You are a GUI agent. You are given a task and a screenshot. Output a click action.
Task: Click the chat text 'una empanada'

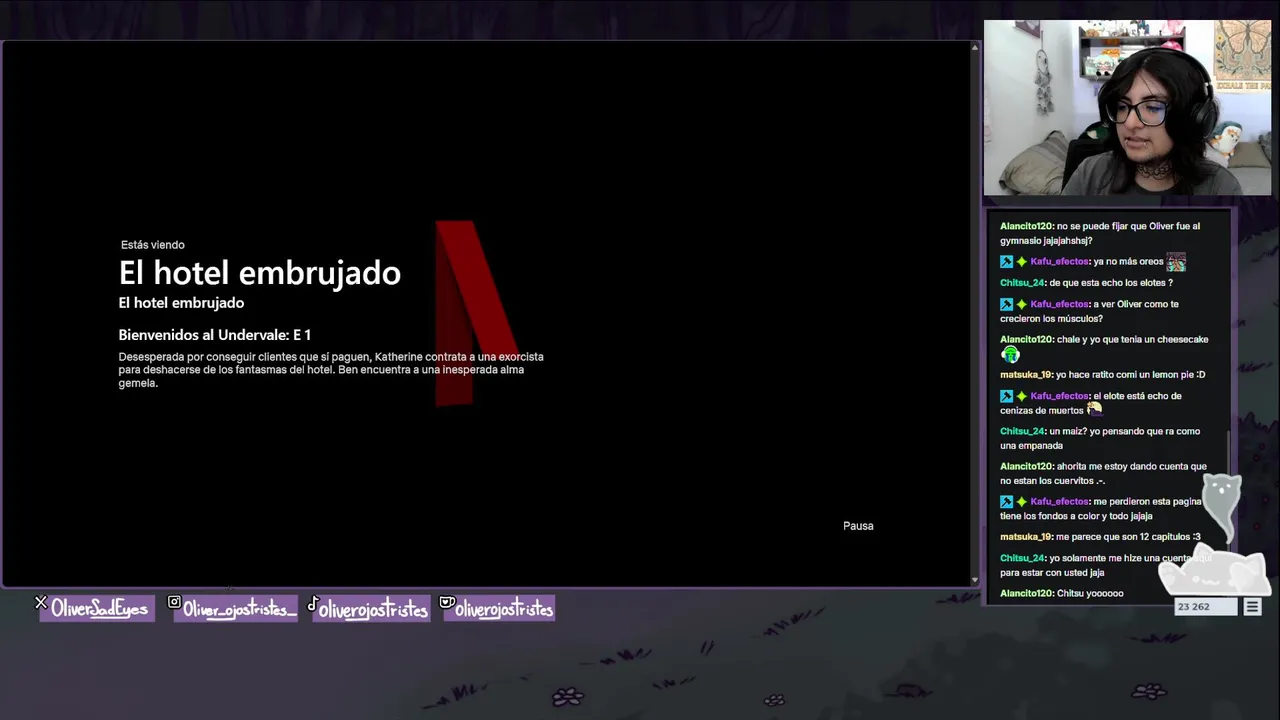click(x=1031, y=446)
